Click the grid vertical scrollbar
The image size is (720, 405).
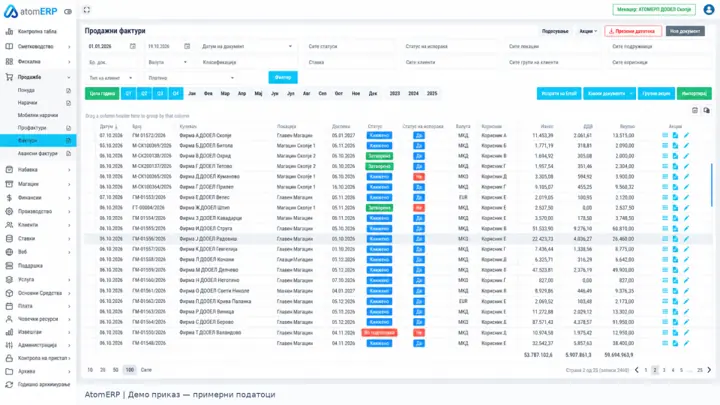click(x=712, y=185)
